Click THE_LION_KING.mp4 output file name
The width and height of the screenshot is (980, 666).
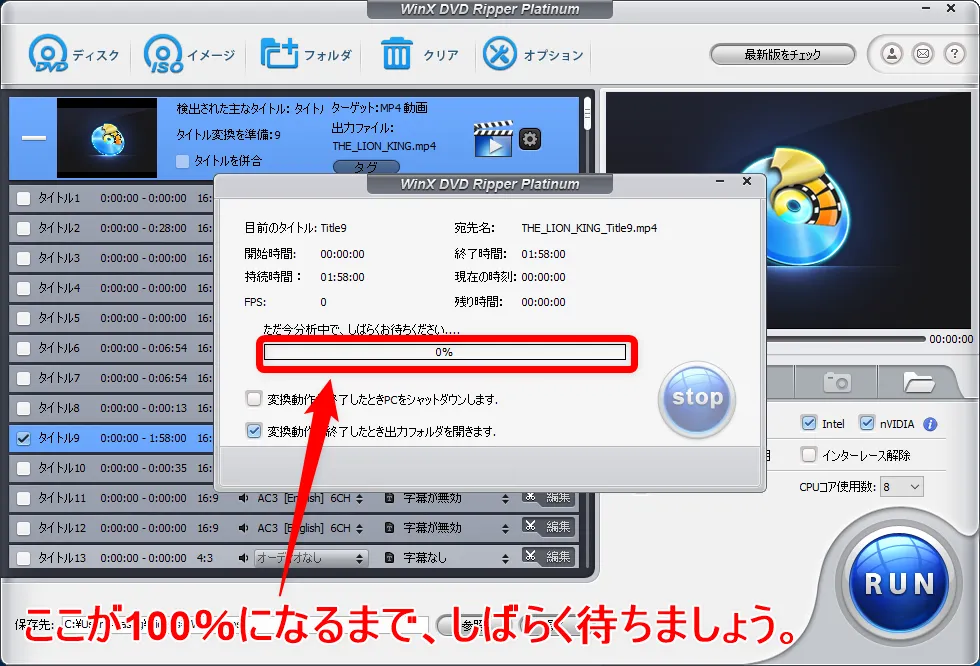384,146
